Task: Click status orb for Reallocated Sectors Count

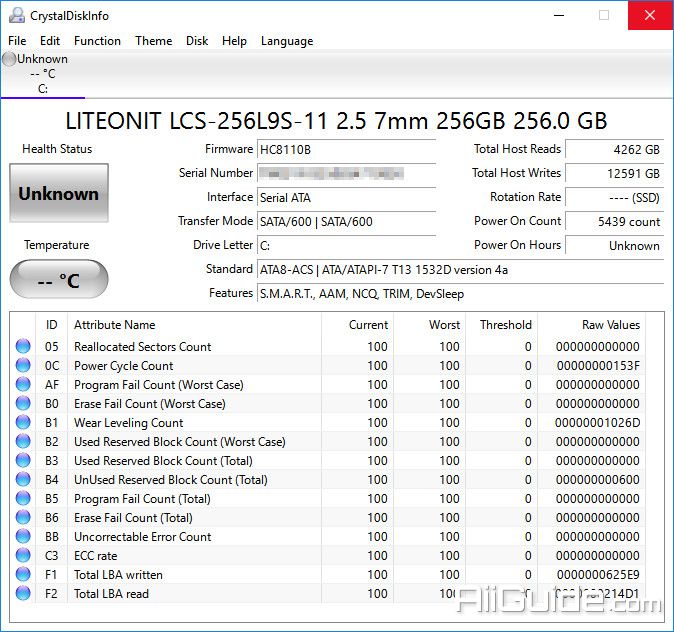Action: coord(23,346)
